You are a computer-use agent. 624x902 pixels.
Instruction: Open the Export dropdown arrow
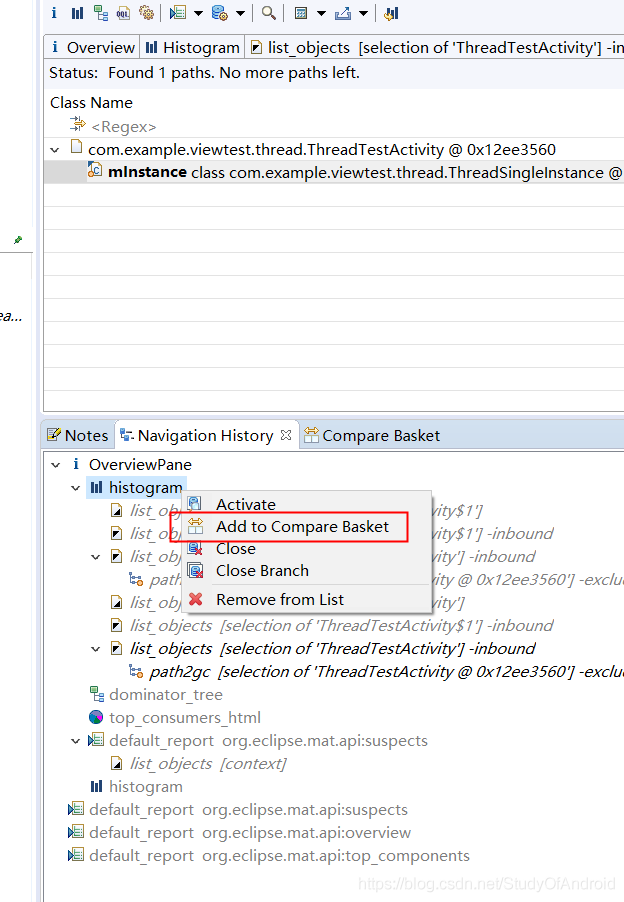point(363,13)
